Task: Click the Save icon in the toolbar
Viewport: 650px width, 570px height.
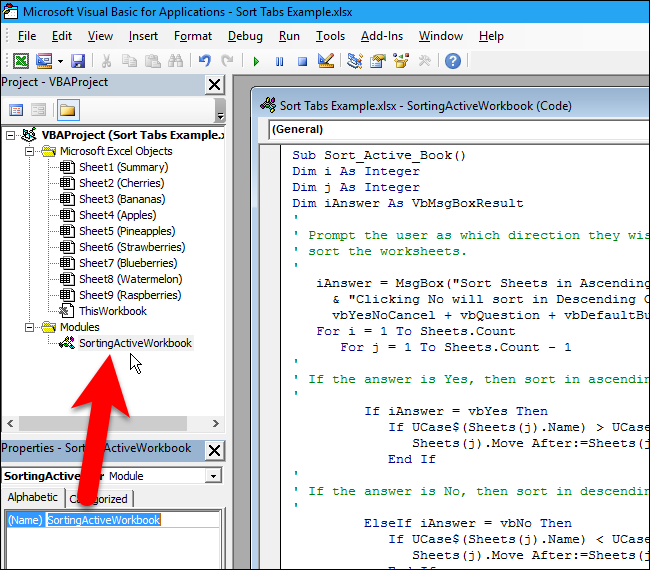Action: [x=77, y=61]
